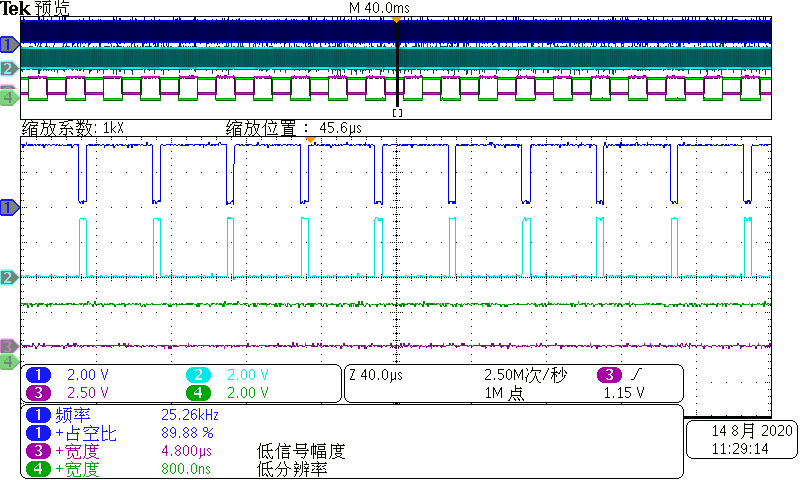Click channel 3 scale 2.50 V value
The height and width of the screenshot is (480, 800).
(x=88, y=393)
